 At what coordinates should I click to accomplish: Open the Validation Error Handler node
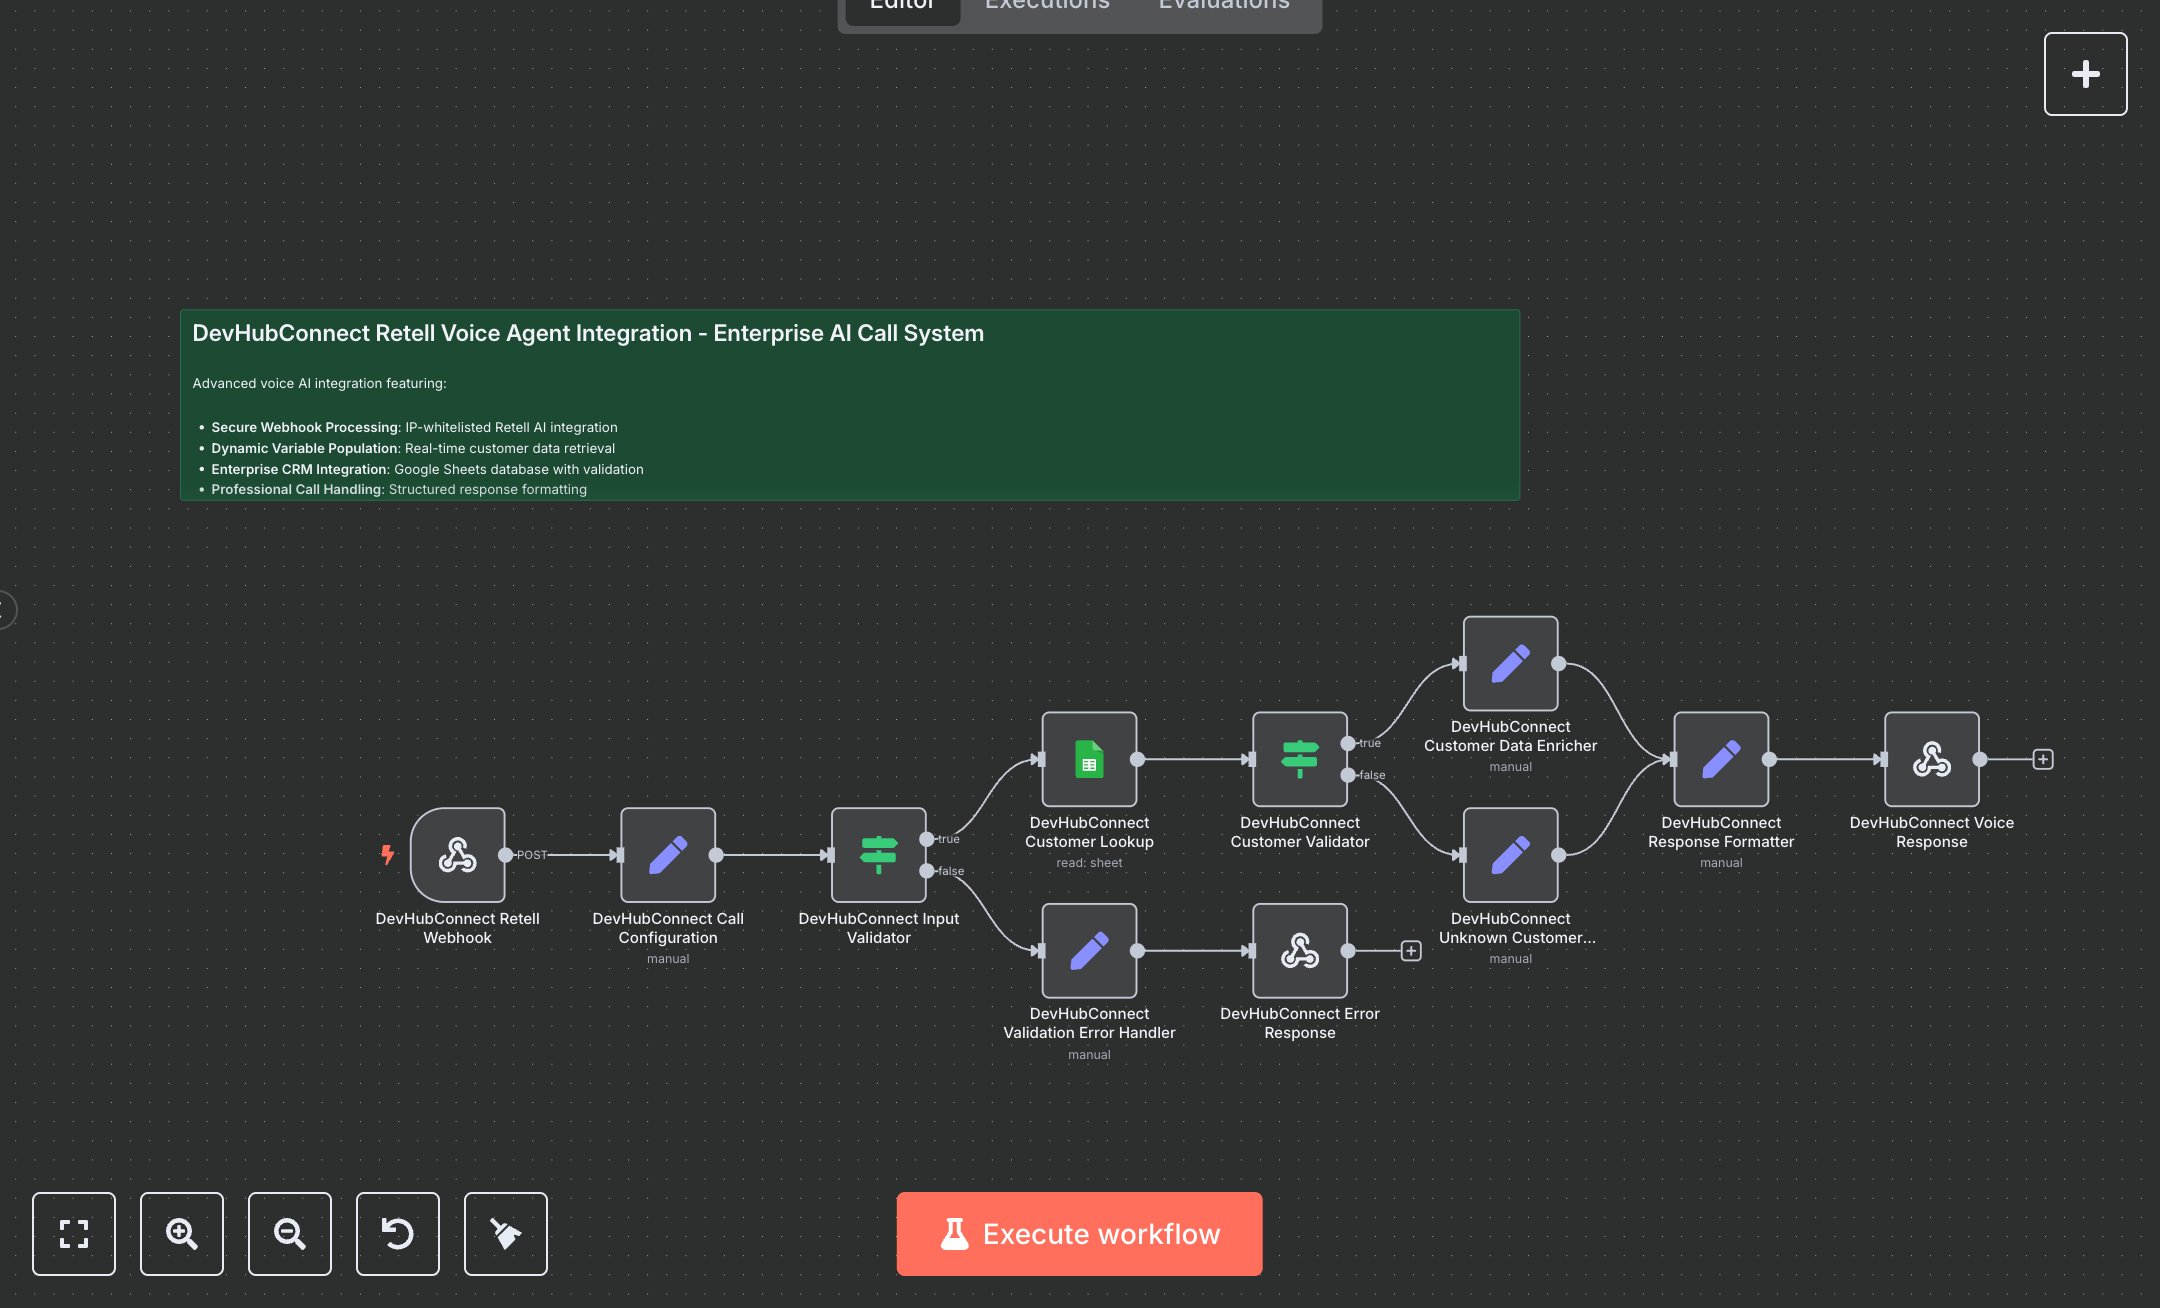point(1088,950)
